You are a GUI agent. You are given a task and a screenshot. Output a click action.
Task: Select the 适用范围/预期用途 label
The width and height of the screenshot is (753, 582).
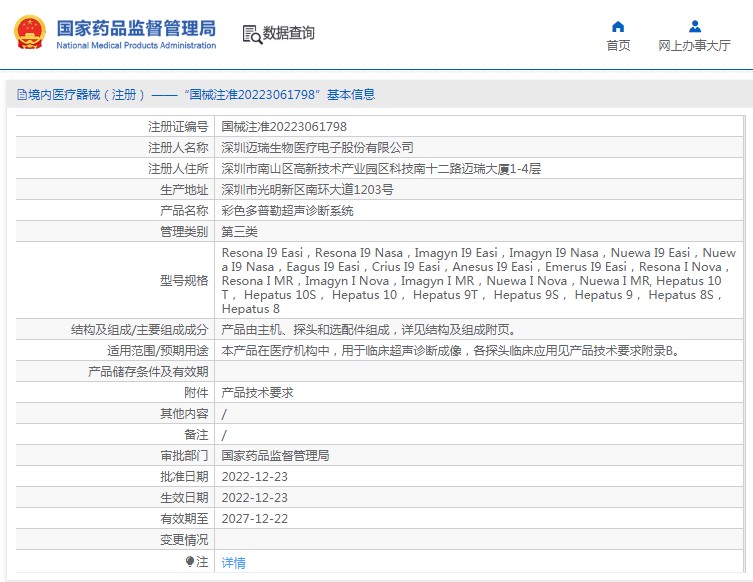click(x=158, y=351)
